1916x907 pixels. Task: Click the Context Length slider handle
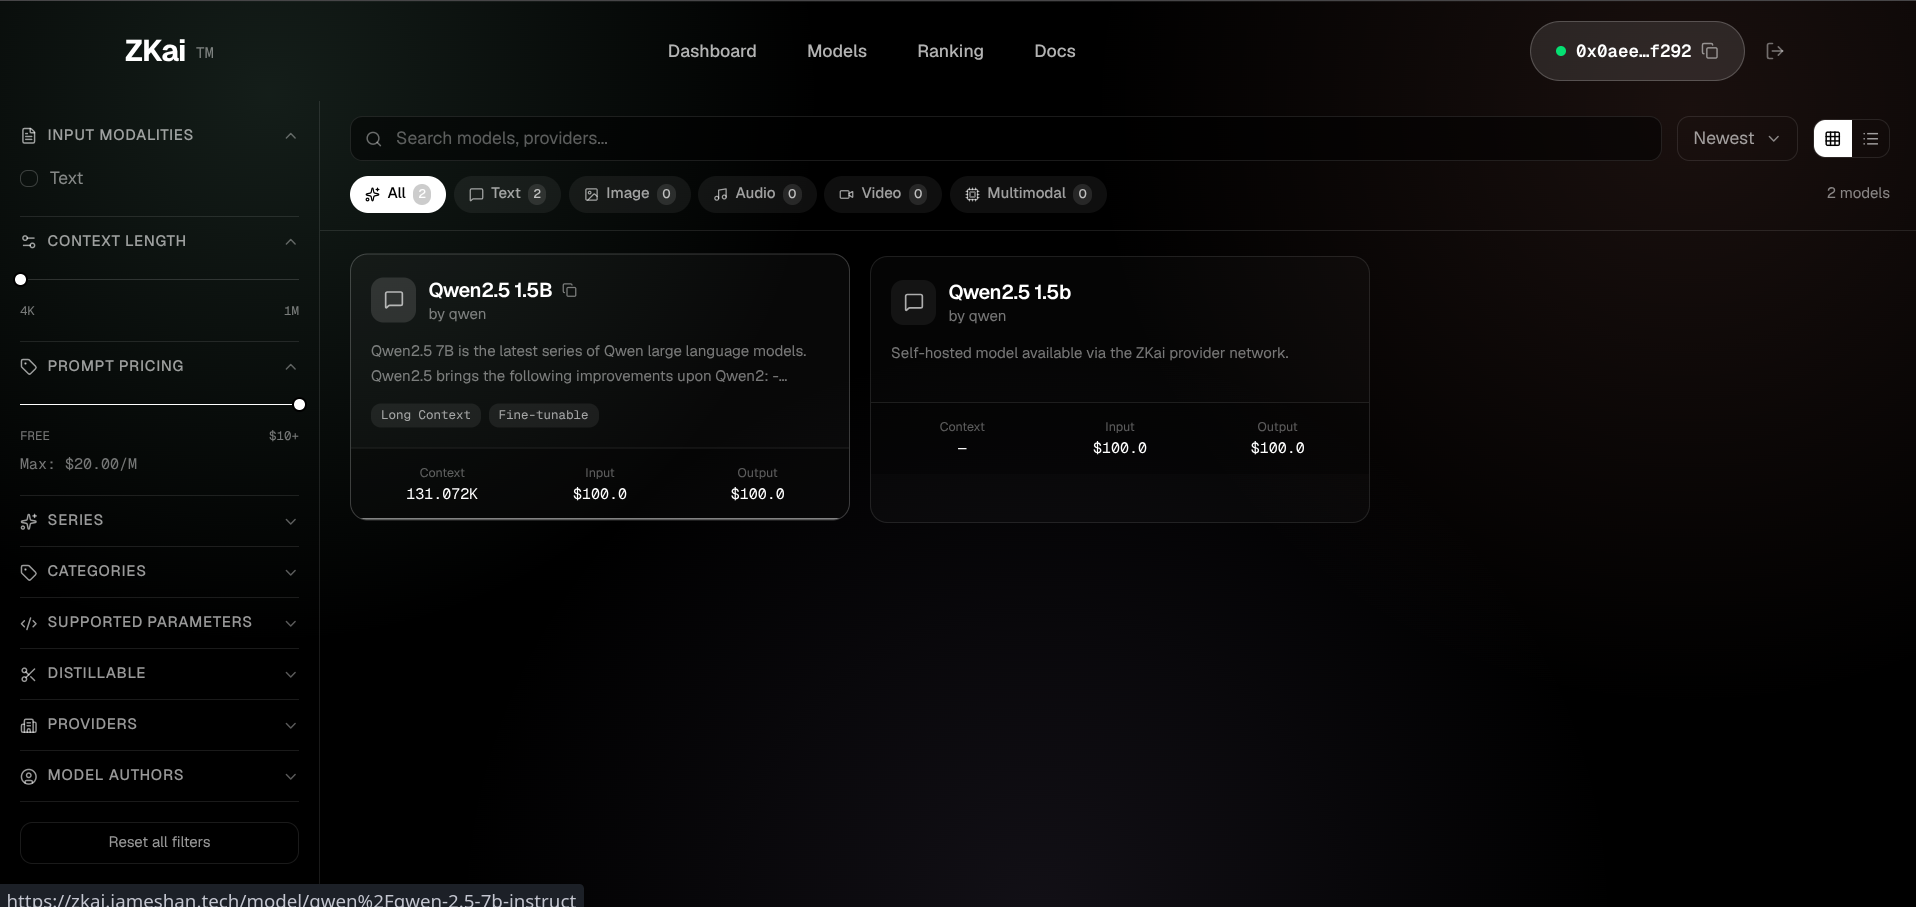coord(20,280)
